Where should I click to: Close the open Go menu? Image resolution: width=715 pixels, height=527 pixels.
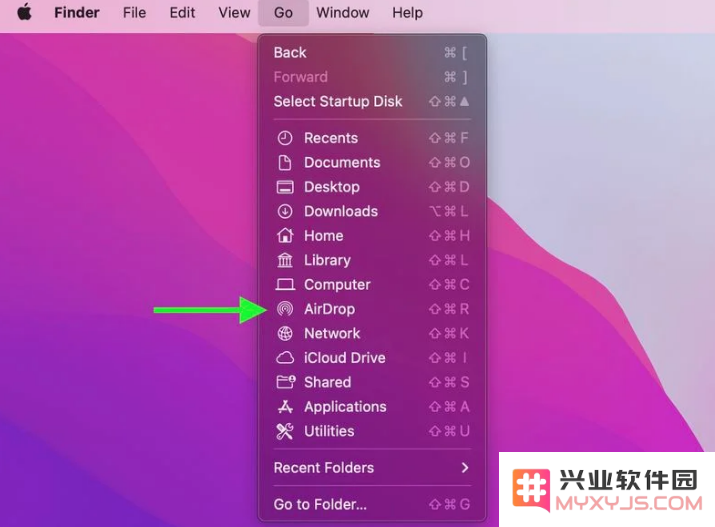(283, 12)
